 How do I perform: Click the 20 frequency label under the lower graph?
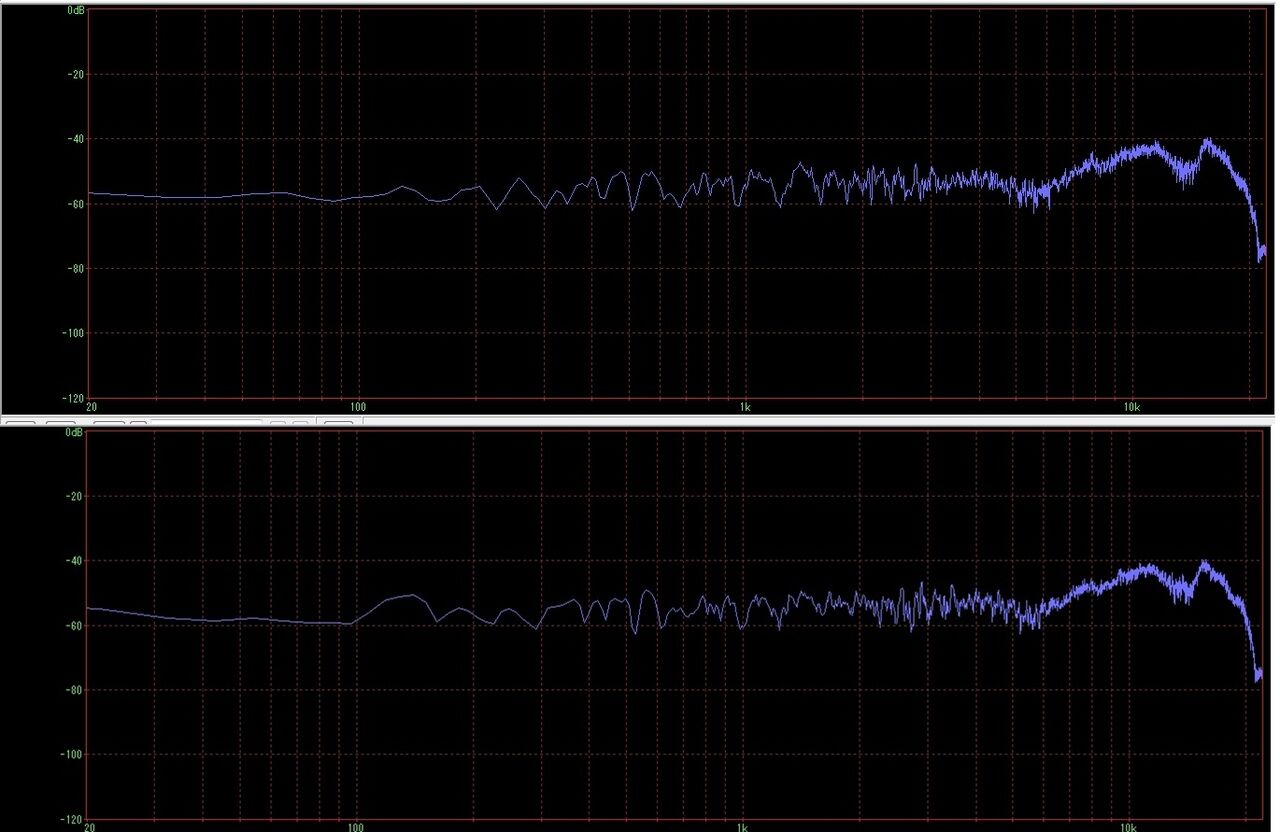[90, 827]
